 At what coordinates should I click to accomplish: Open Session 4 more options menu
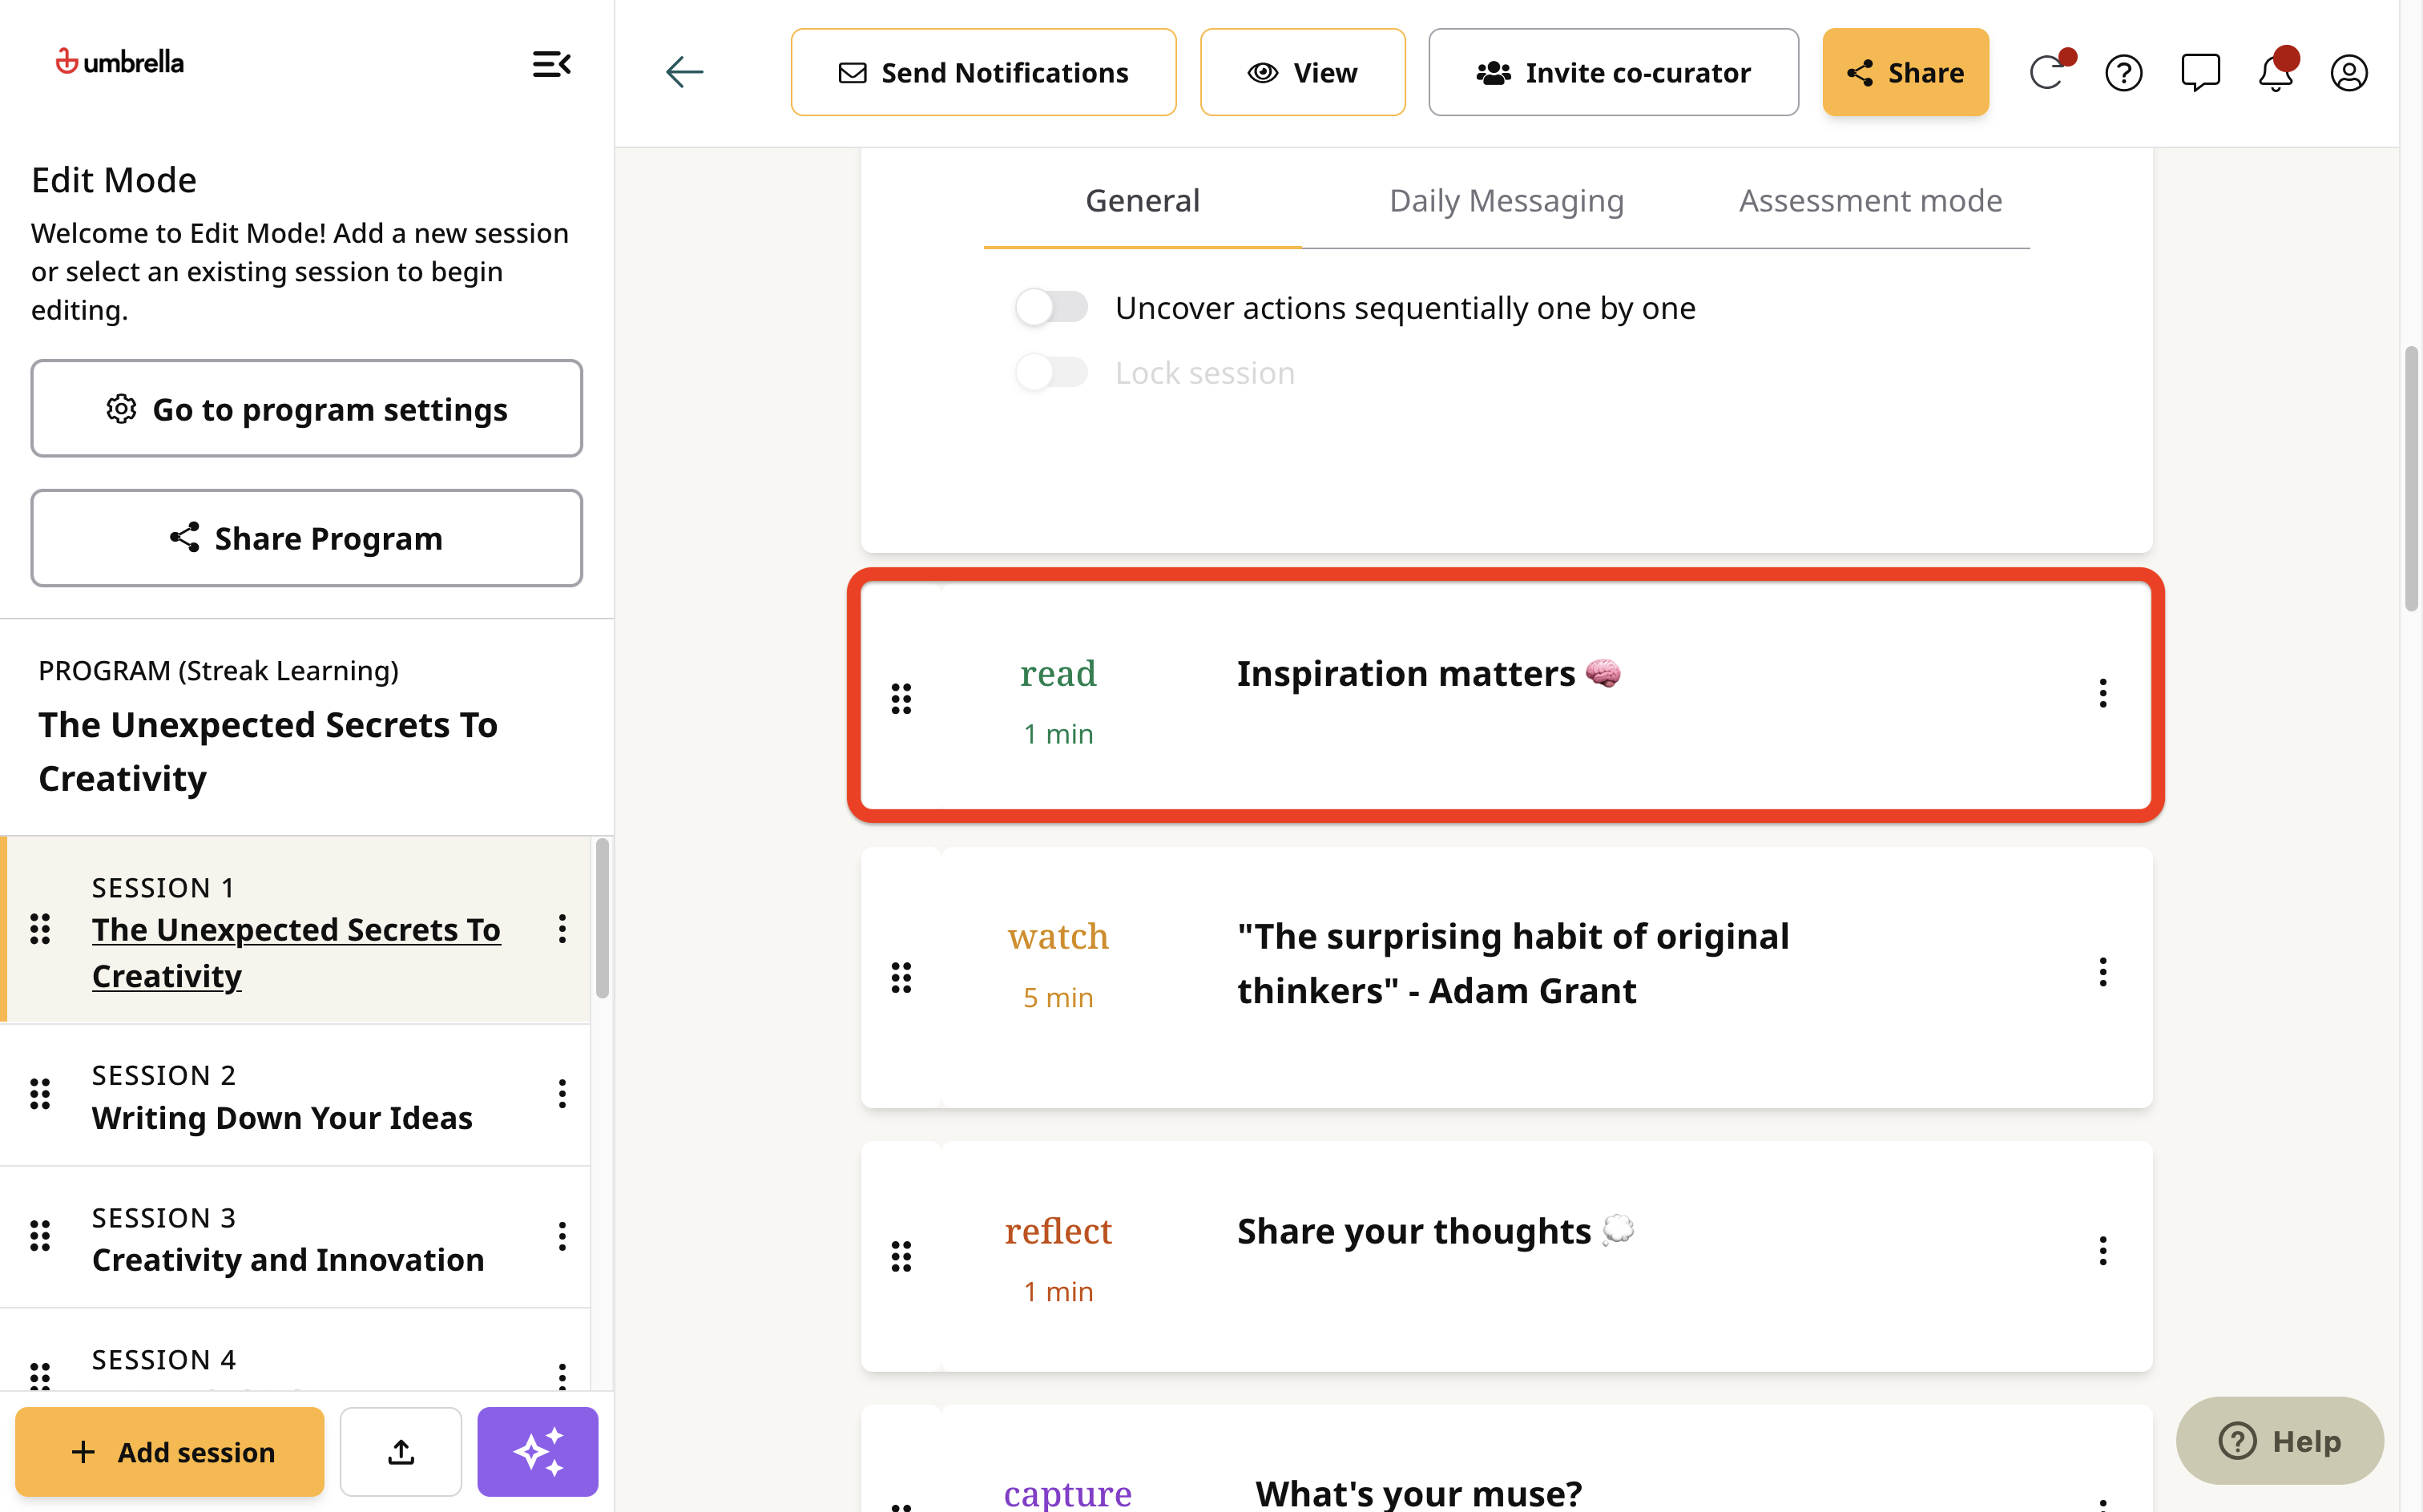coord(562,1376)
